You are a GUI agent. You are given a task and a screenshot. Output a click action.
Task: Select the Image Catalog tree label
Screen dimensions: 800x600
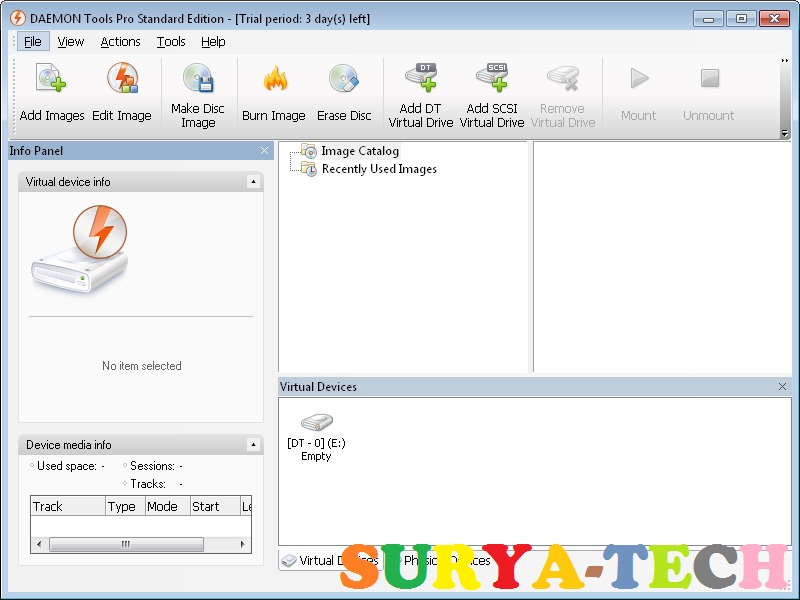360,151
